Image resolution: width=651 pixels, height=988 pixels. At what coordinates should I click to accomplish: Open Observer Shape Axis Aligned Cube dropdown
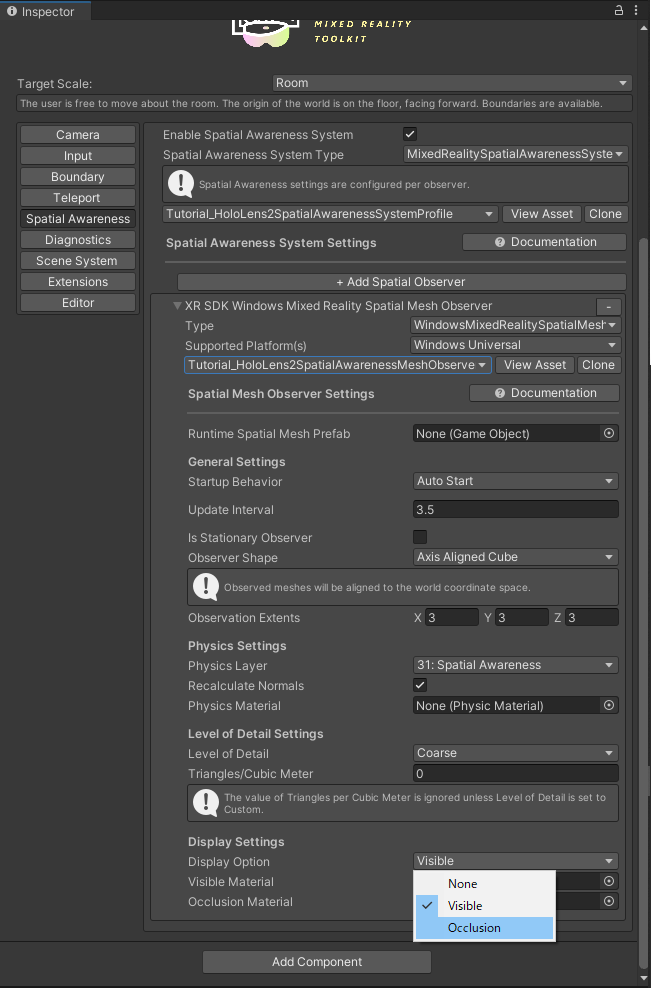click(x=516, y=557)
